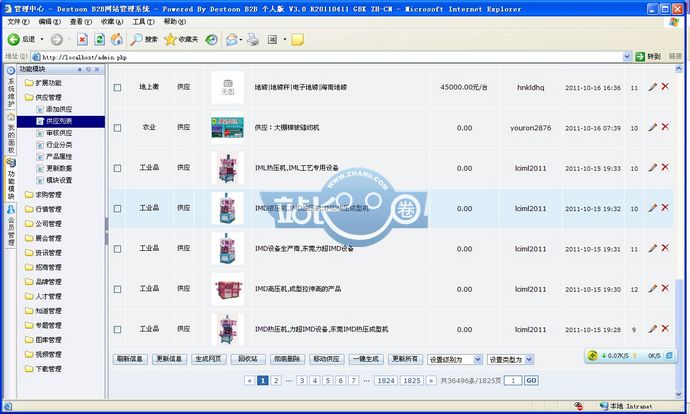This screenshot has width=690, height=414.
Task: Expand the 求购管理 folder in sidebar
Action: (48, 196)
